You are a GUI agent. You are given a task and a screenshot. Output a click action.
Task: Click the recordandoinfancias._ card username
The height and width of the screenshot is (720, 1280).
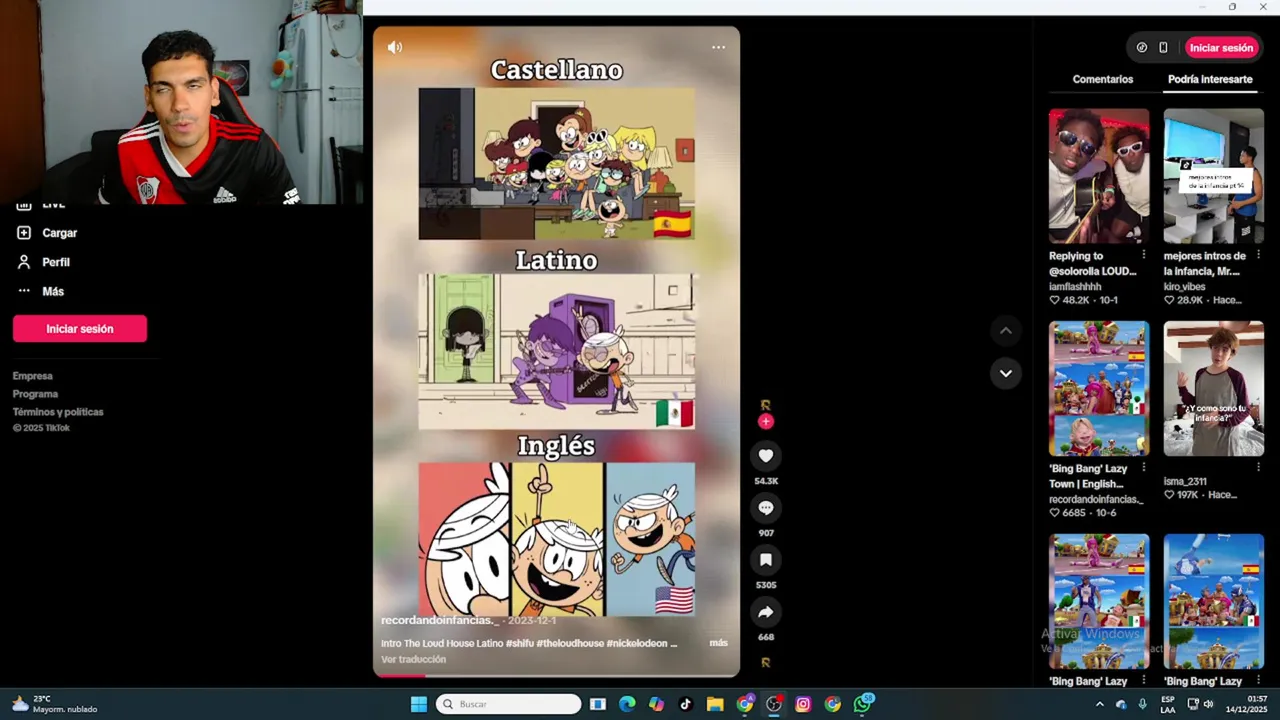click(x=1096, y=499)
